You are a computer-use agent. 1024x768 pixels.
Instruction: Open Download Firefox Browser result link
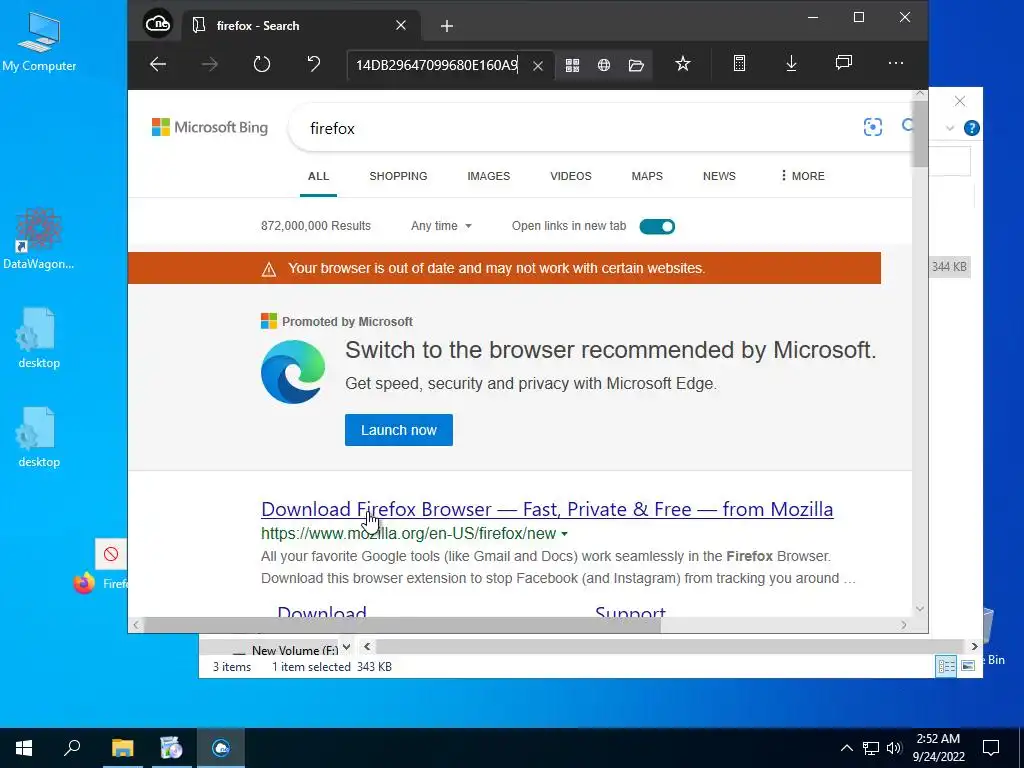547,509
